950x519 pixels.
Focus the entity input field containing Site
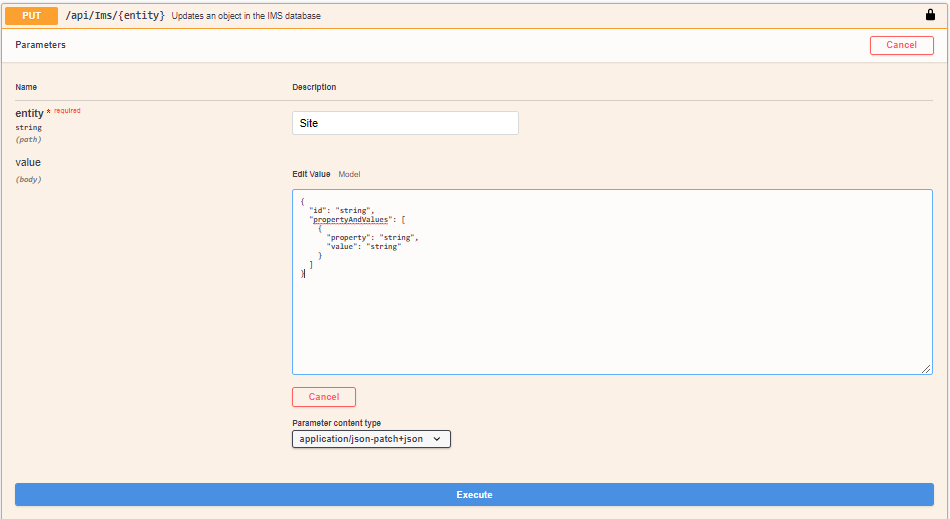[x=405, y=123]
